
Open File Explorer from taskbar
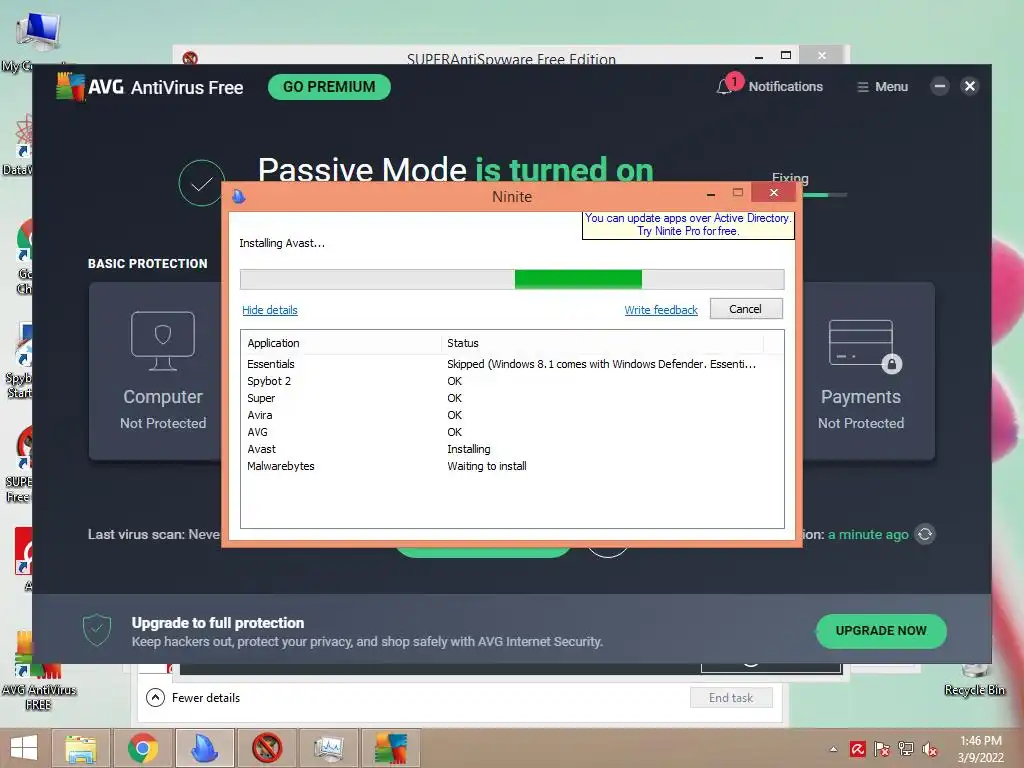pos(81,748)
